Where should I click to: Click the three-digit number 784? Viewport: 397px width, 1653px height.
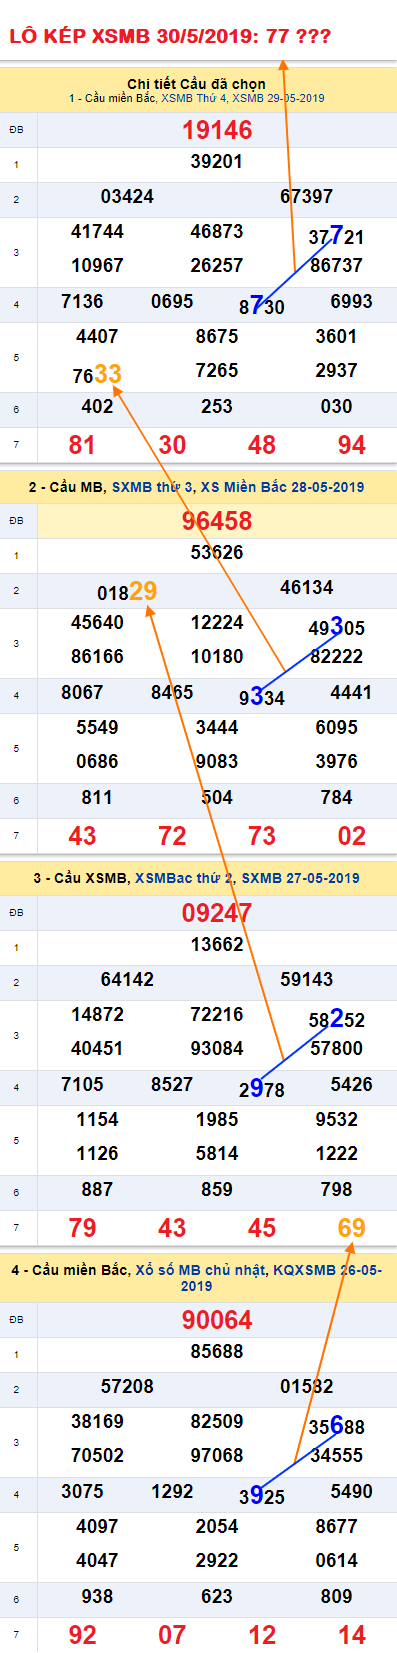coord(336,797)
